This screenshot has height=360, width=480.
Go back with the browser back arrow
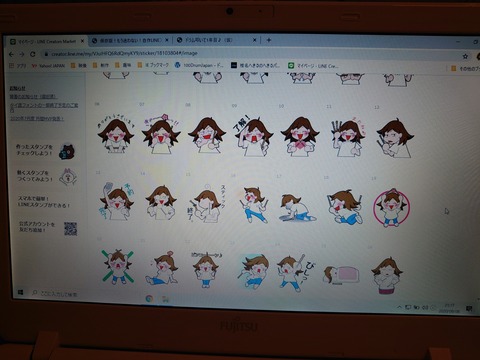pyautogui.click(x=12, y=54)
